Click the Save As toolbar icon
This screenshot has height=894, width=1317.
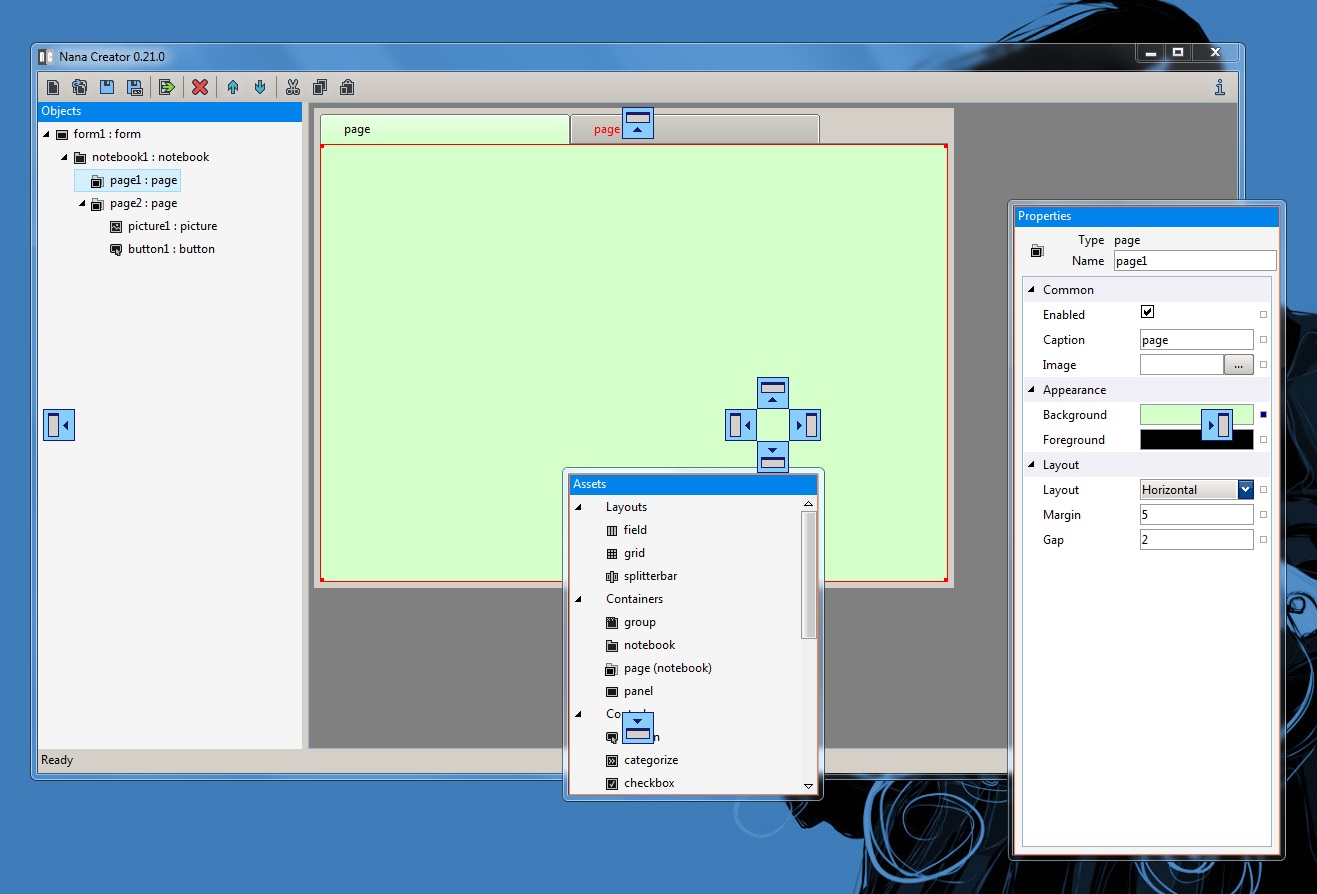coord(134,87)
